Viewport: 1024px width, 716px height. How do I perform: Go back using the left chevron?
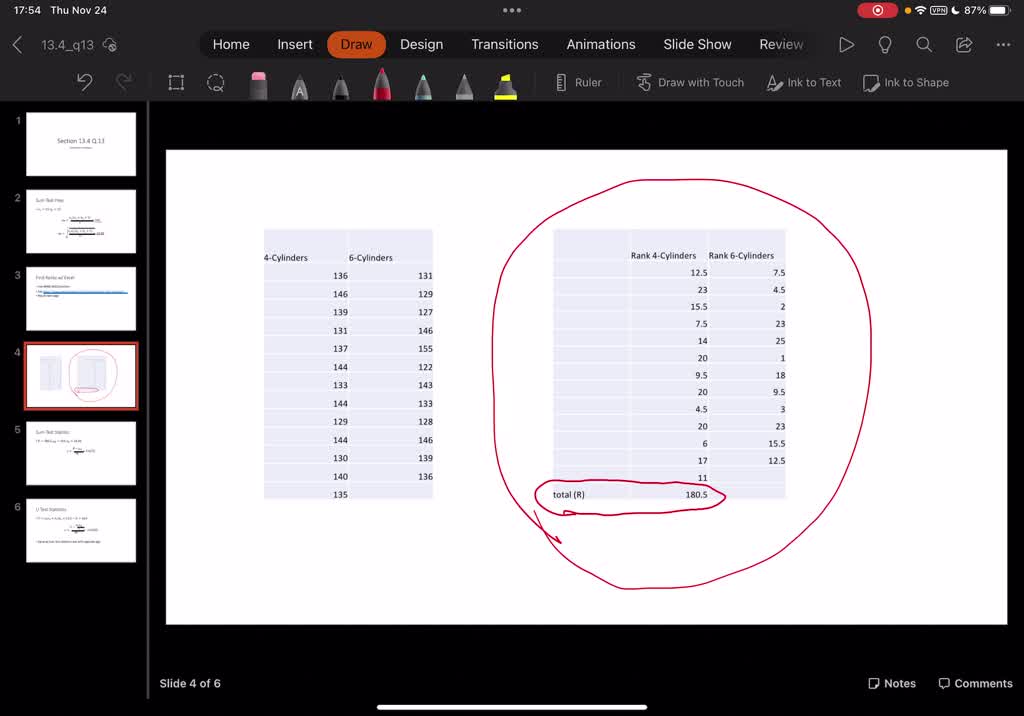click(x=18, y=44)
